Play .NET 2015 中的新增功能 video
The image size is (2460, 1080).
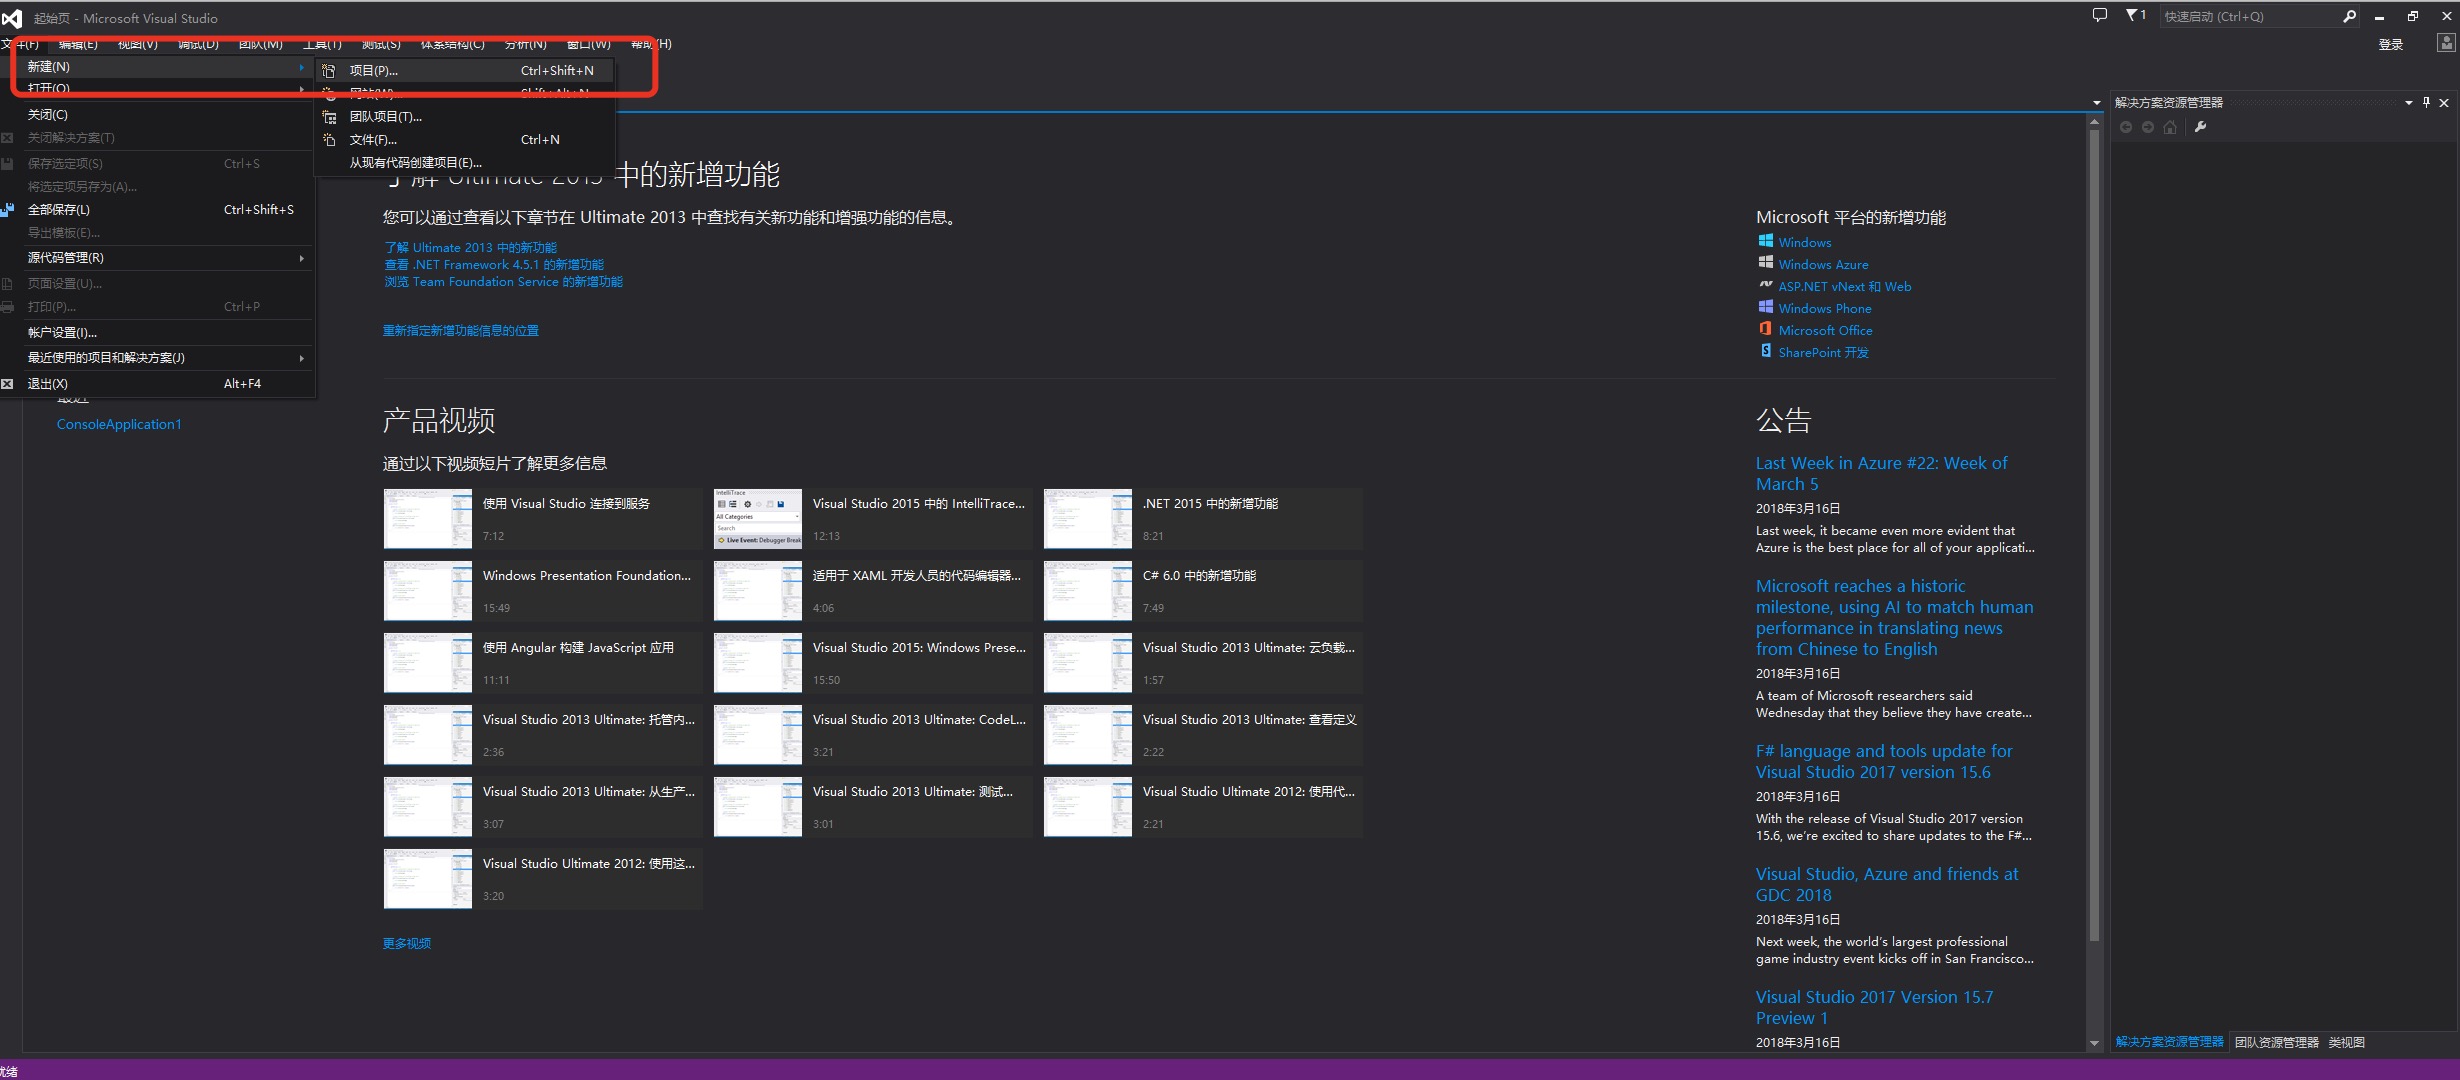click(x=1203, y=519)
